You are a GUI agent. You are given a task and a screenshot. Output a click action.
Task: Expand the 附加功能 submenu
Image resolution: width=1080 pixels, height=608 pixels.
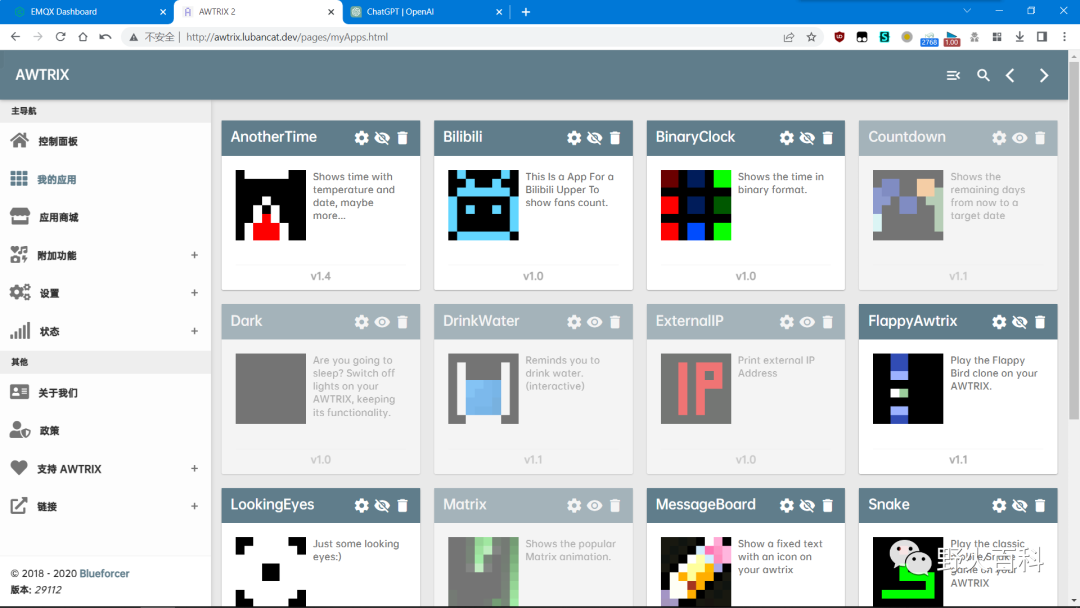click(194, 255)
